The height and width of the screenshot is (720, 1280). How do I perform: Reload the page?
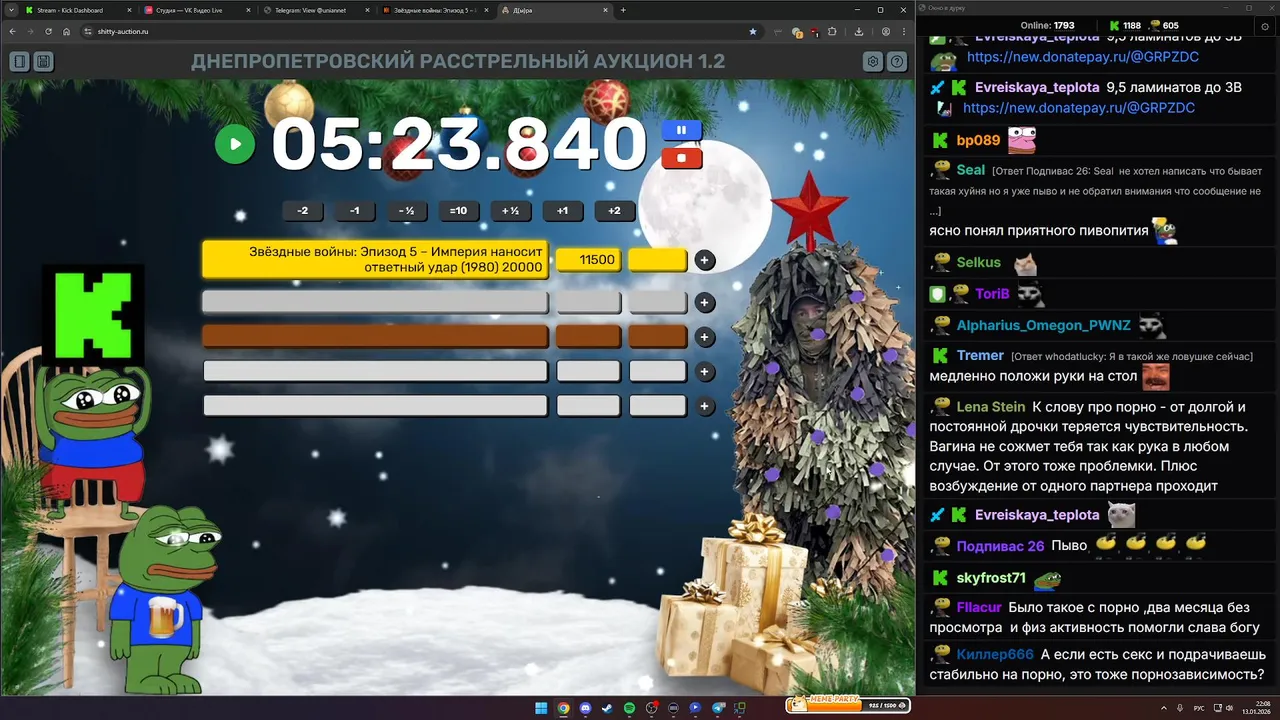48,31
